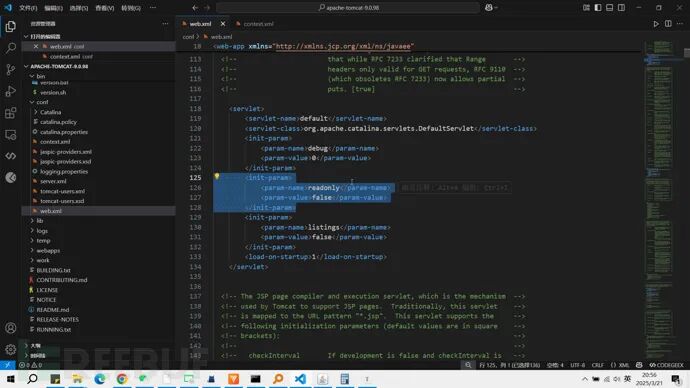Open CODEGEEX status bar item
Viewport: 690px width, 388px height.
pyautogui.click(x=667, y=365)
